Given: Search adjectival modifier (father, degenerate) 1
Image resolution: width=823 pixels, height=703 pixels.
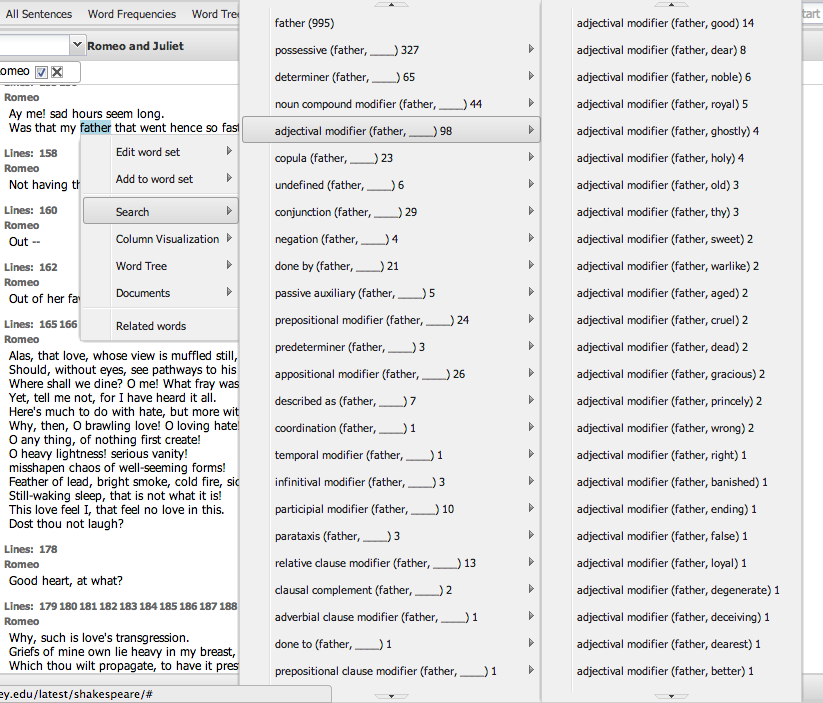Looking at the screenshot, I should (671, 590).
